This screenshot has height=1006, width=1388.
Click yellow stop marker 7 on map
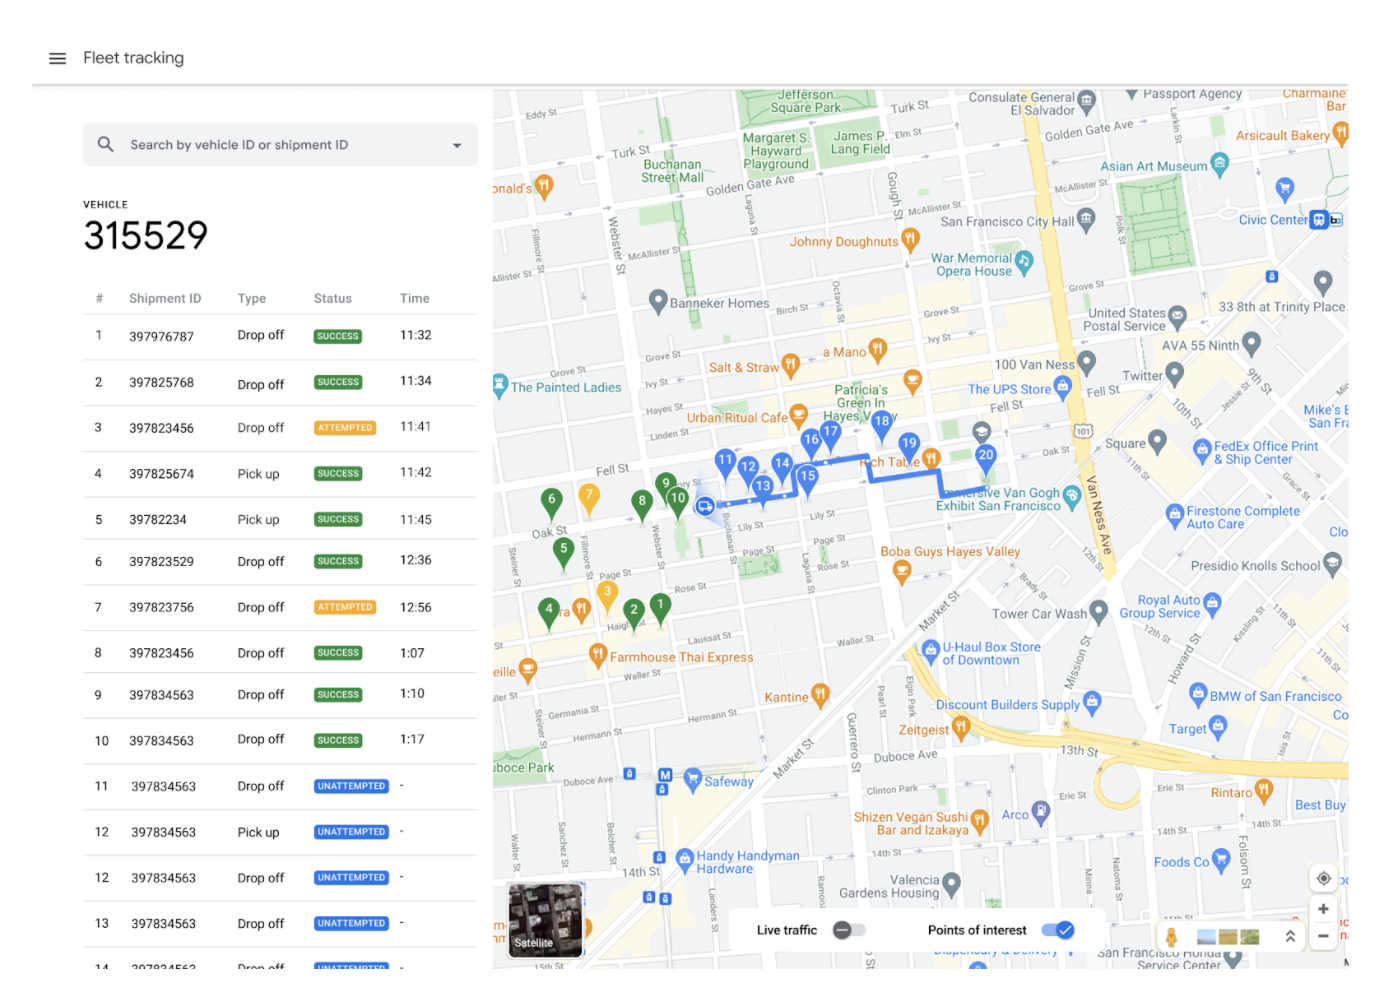pos(589,496)
